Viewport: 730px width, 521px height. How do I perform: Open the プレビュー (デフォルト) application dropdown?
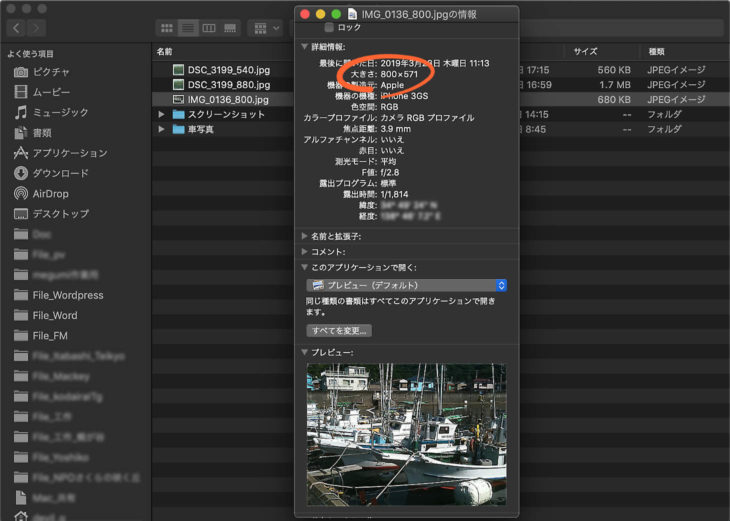tap(406, 285)
